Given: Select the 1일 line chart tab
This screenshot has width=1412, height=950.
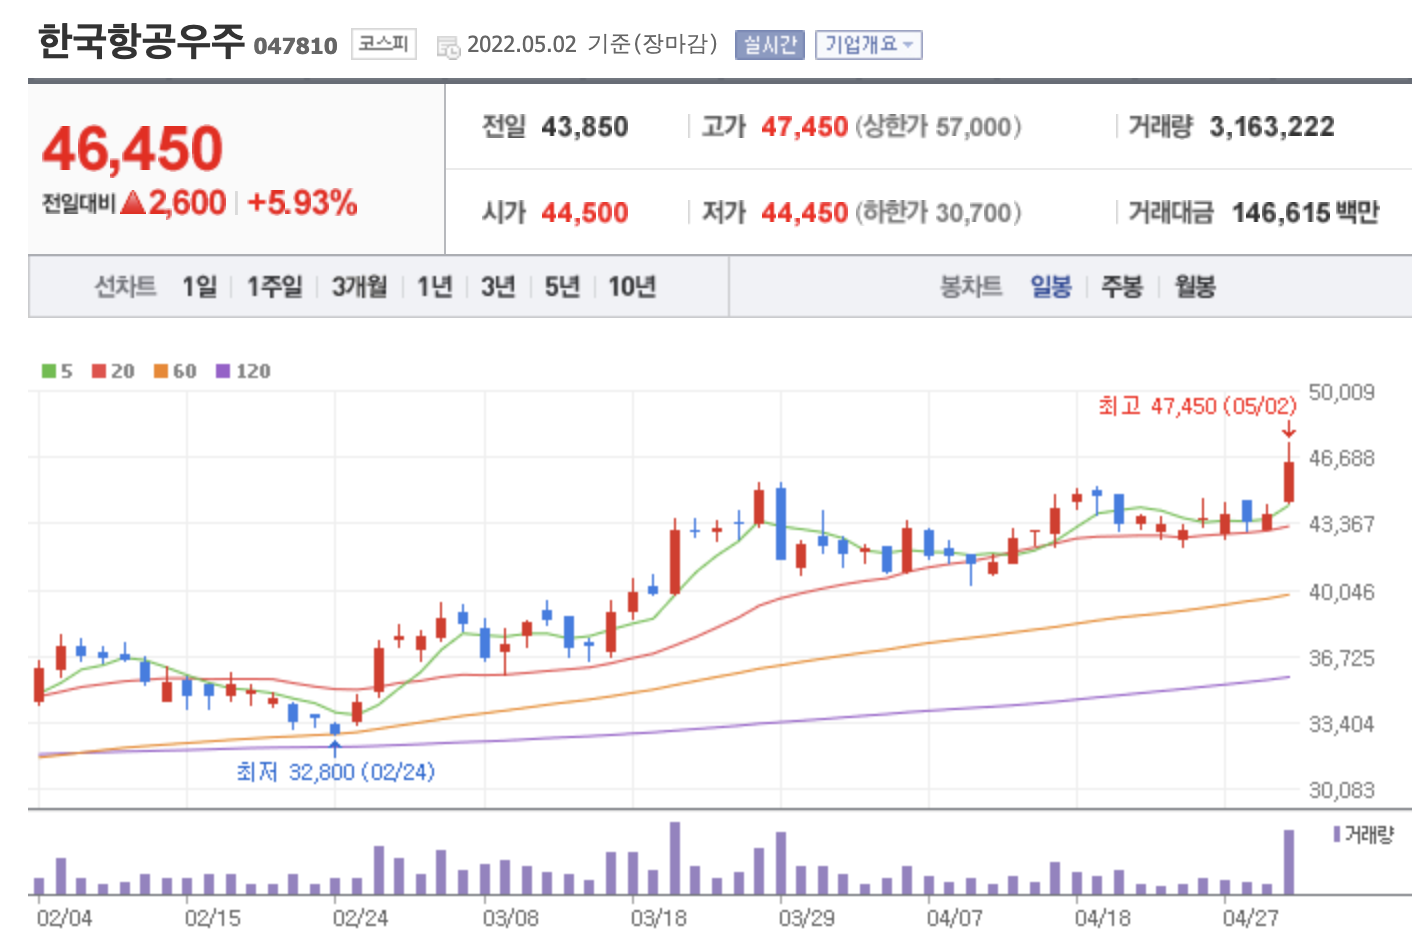Looking at the screenshot, I should tap(199, 287).
